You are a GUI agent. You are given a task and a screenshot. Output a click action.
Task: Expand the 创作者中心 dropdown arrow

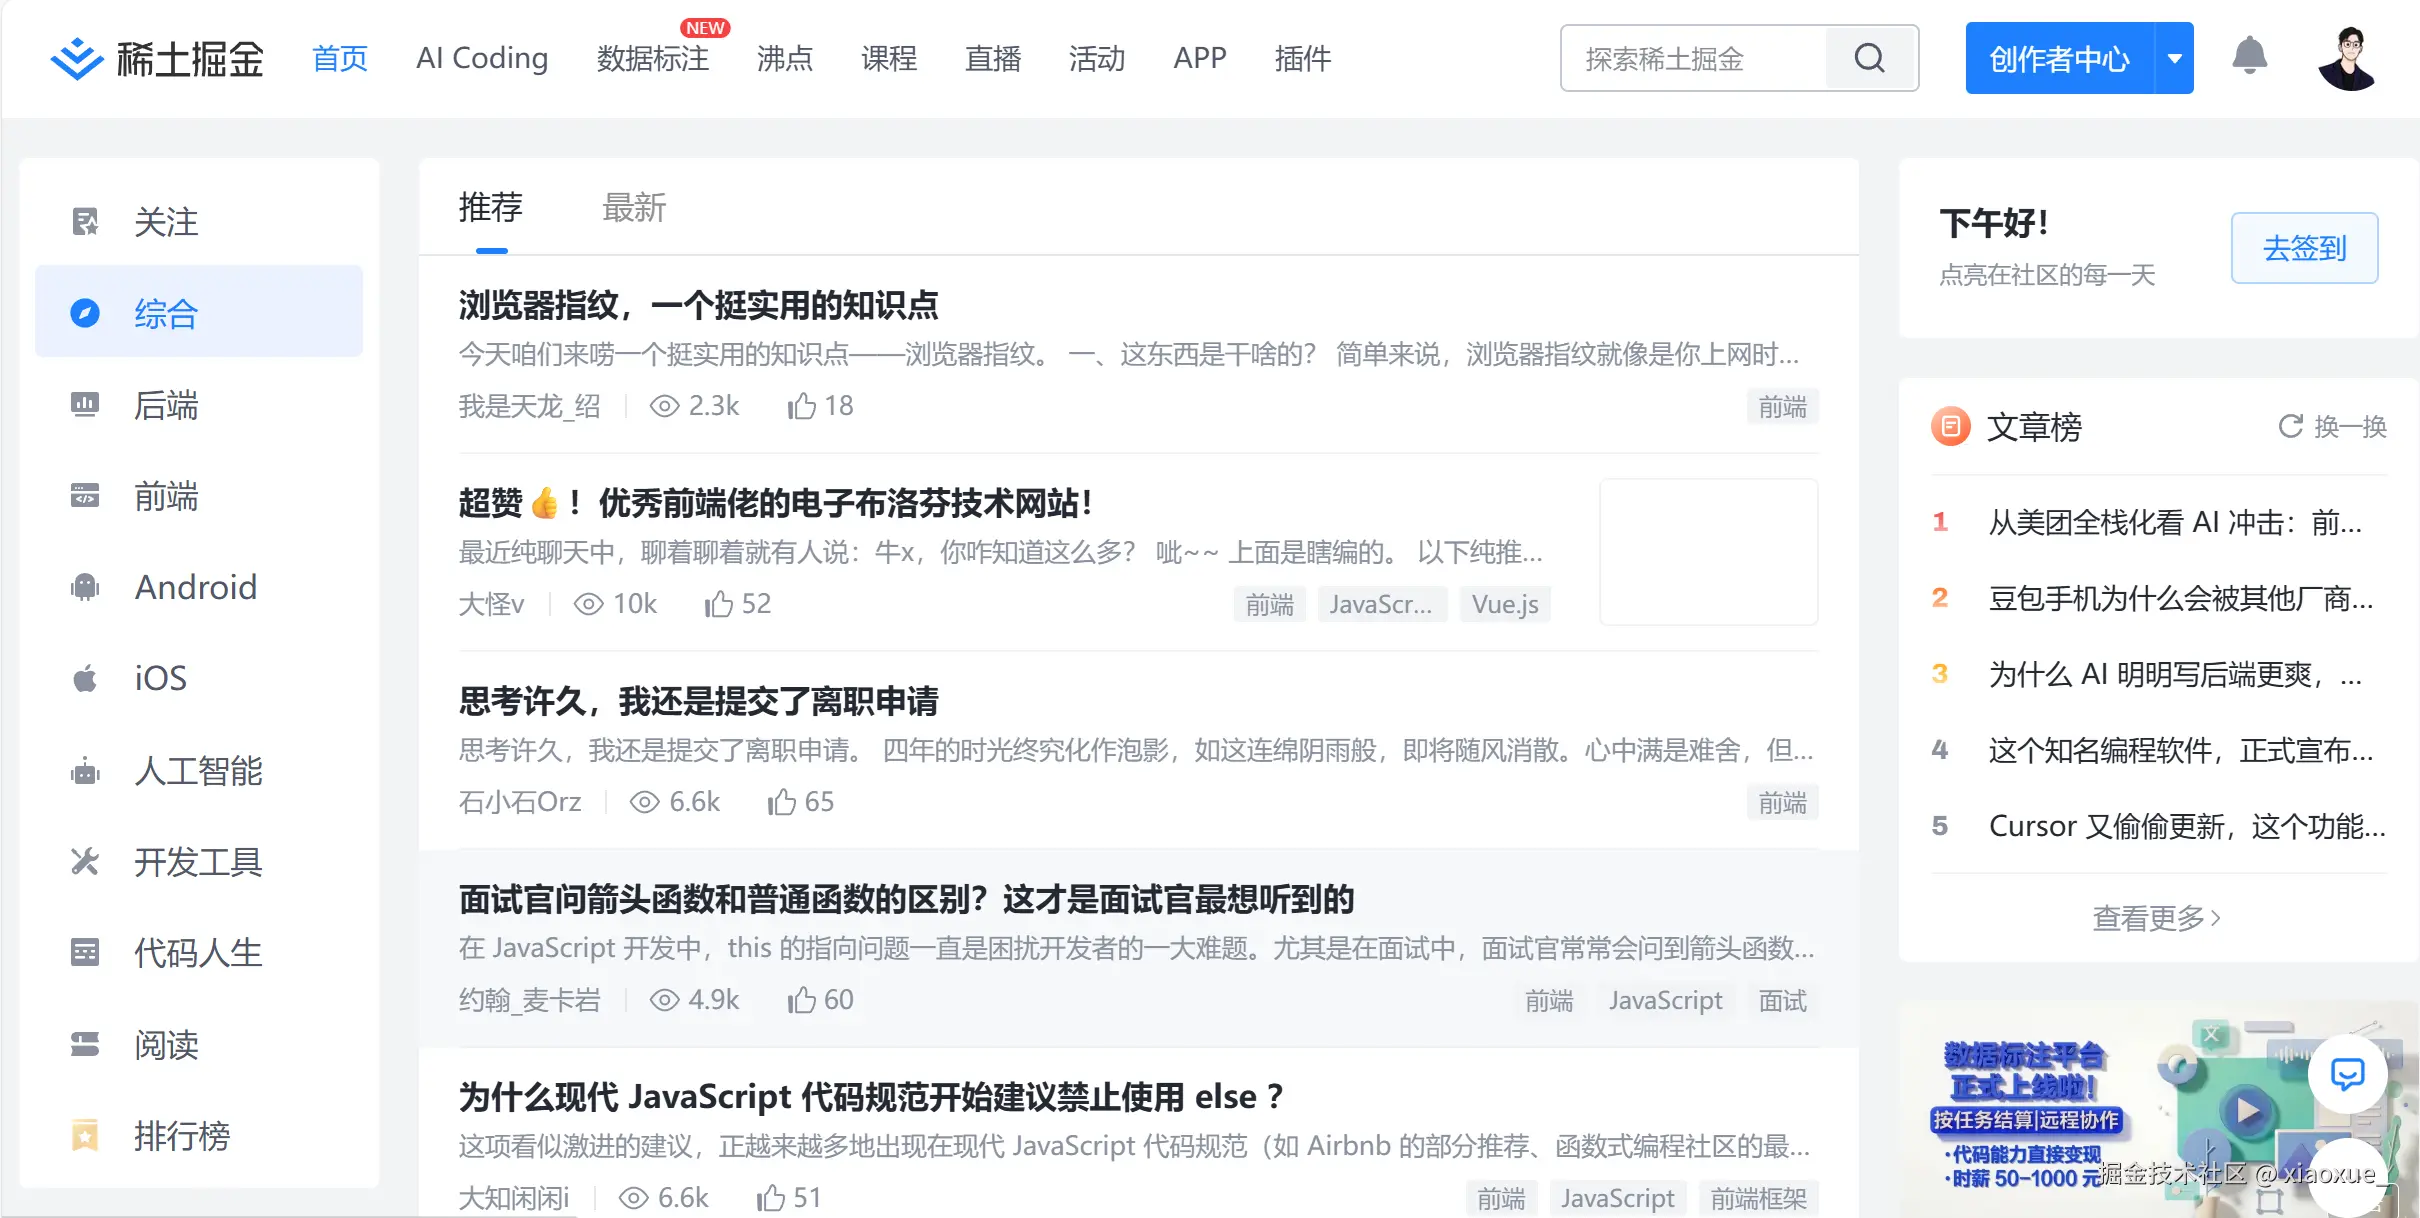tap(2172, 57)
